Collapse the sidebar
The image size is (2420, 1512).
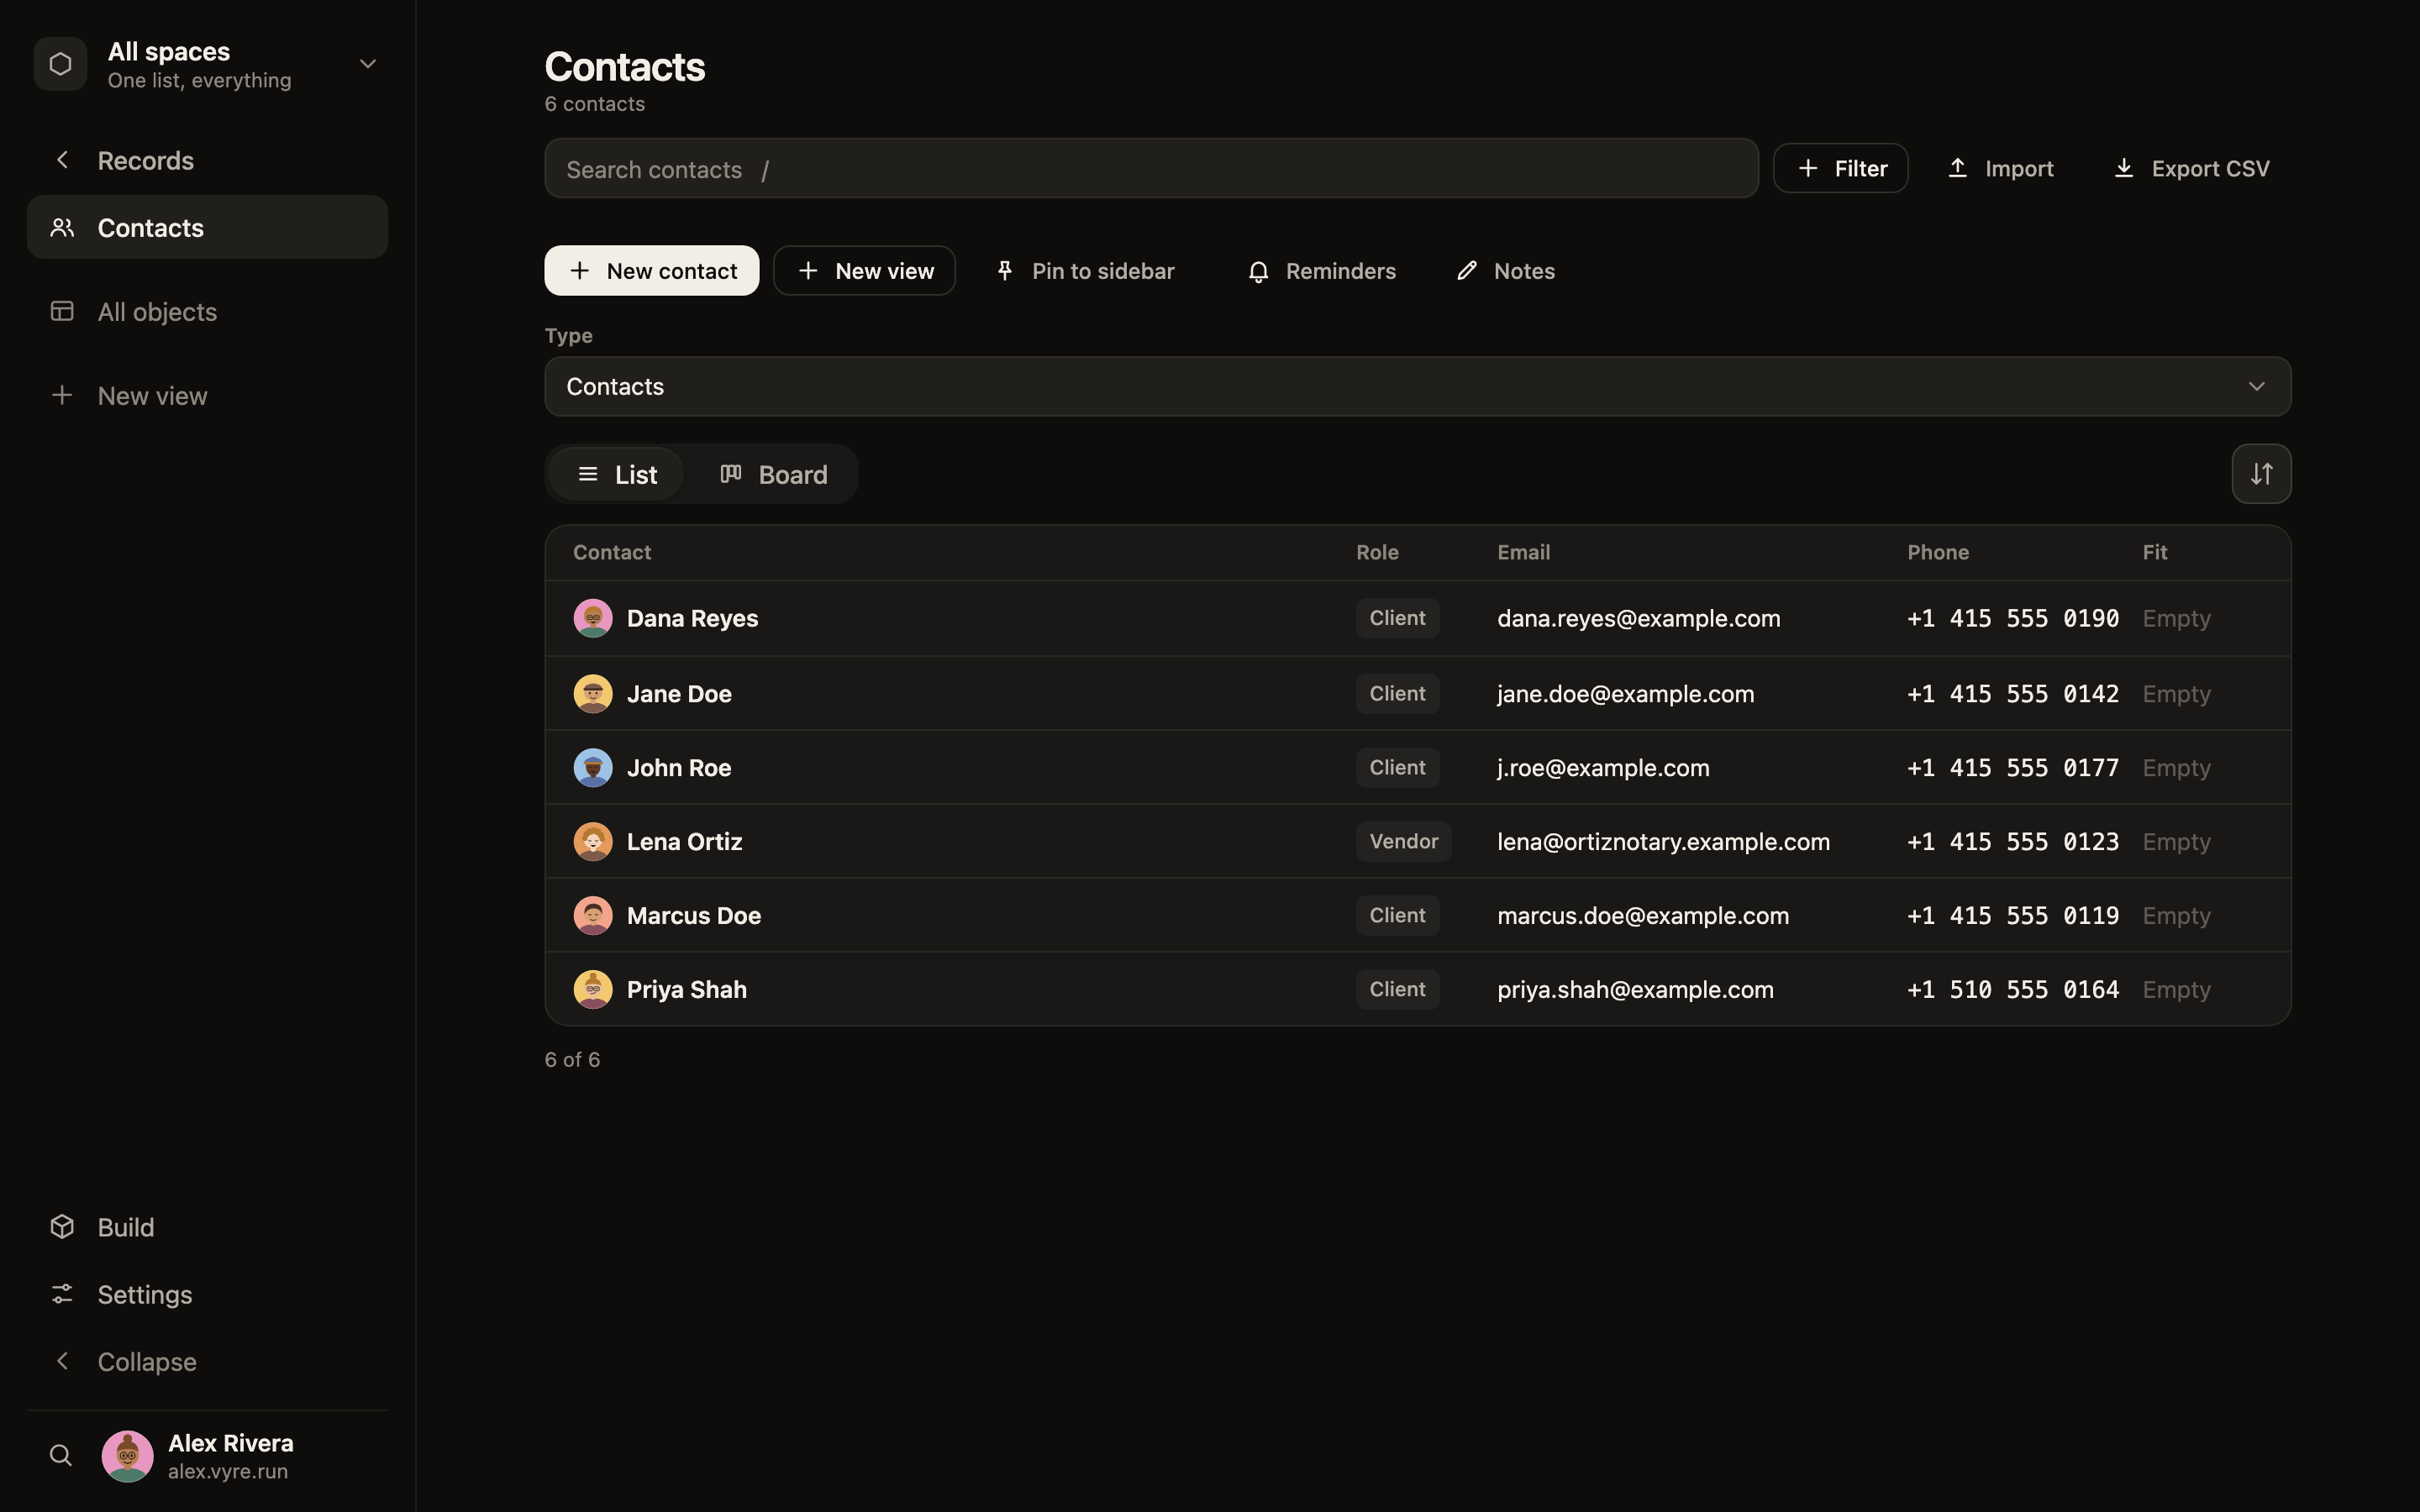point(207,1362)
